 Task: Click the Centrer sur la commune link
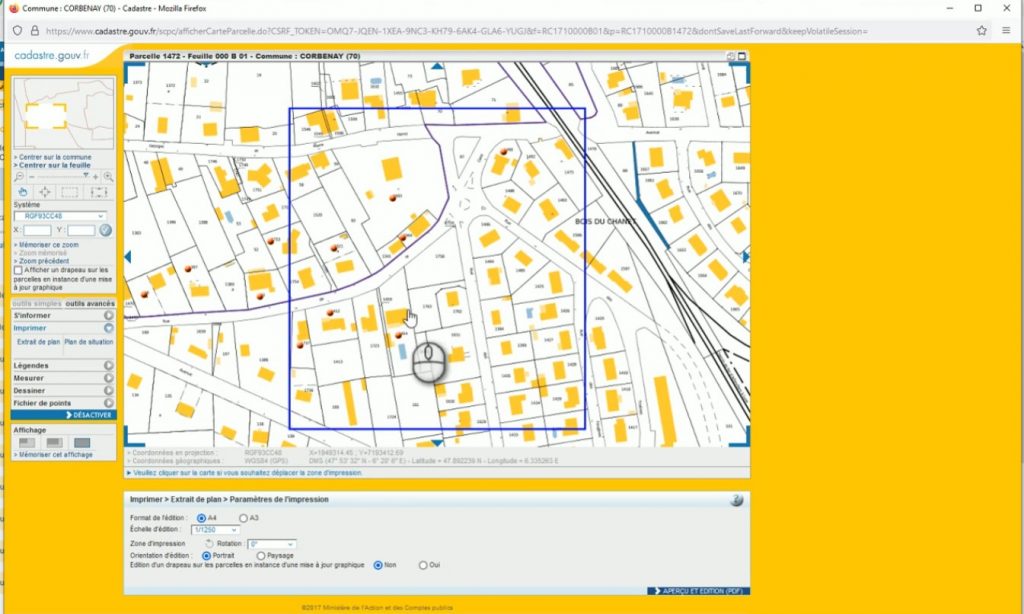[x=55, y=157]
